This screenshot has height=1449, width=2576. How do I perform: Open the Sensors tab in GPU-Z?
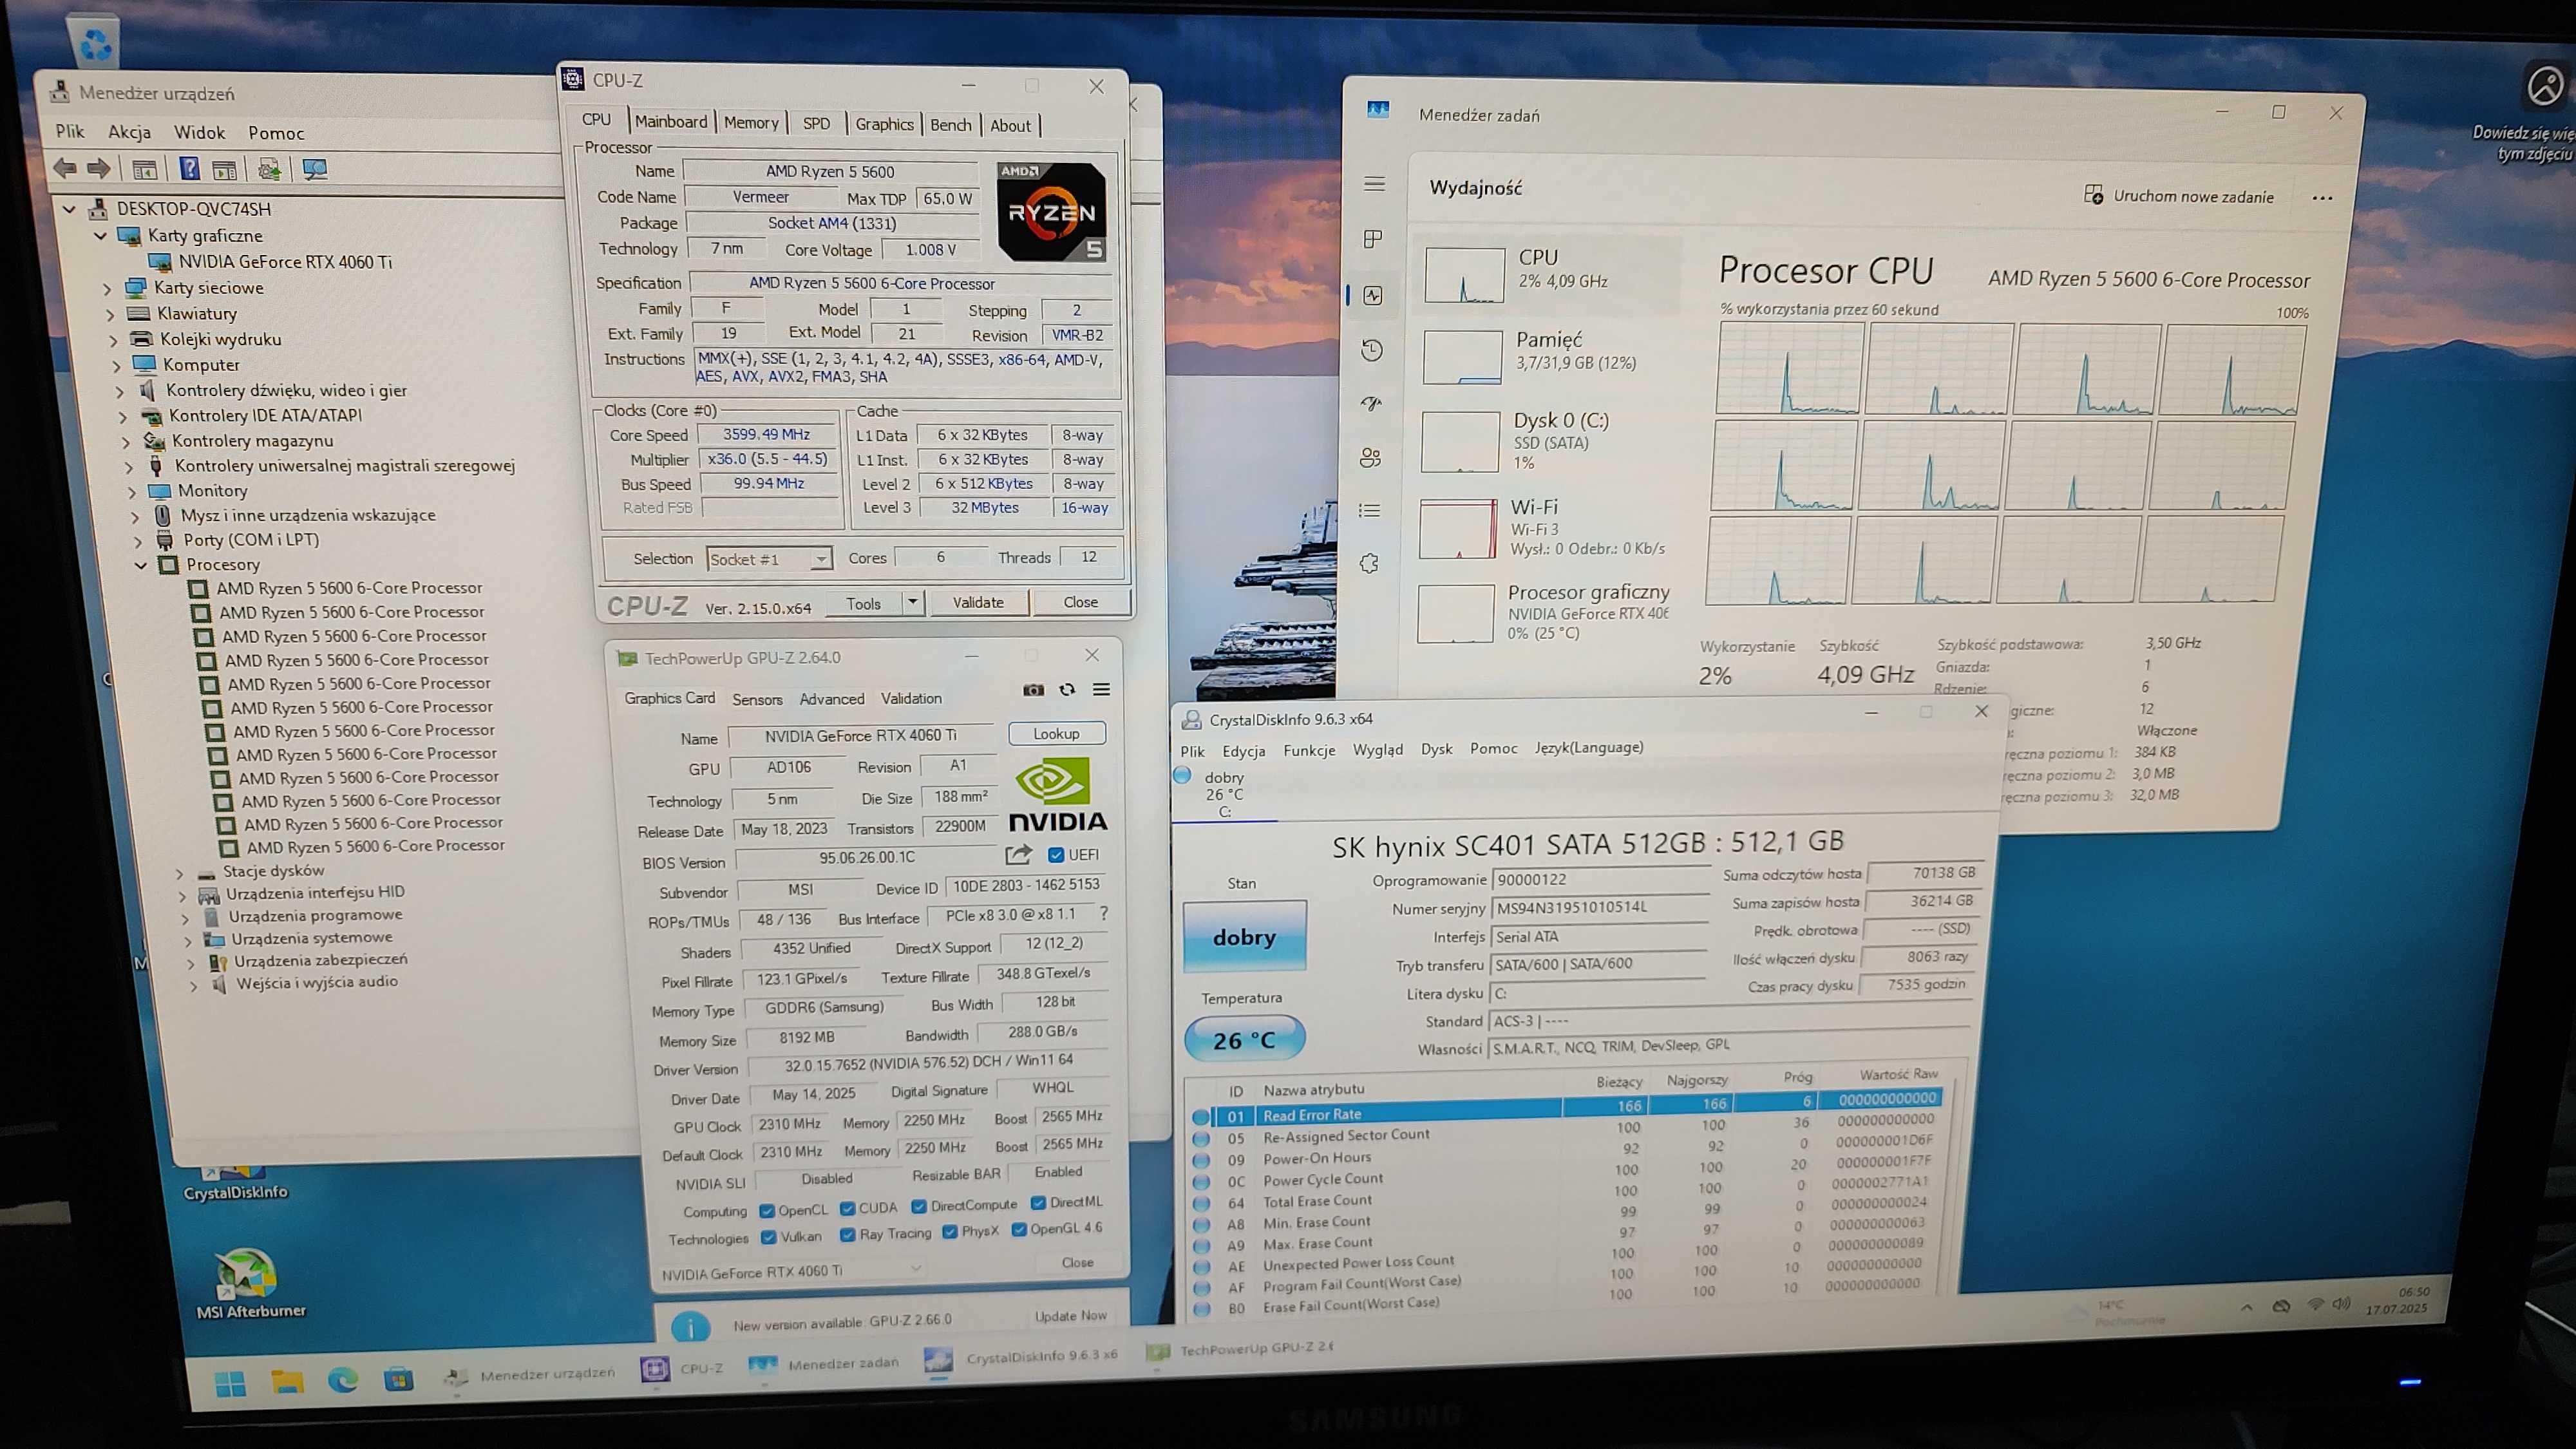tap(757, 699)
